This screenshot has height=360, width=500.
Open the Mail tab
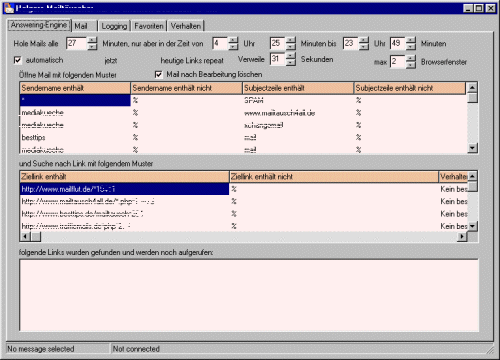click(x=81, y=26)
